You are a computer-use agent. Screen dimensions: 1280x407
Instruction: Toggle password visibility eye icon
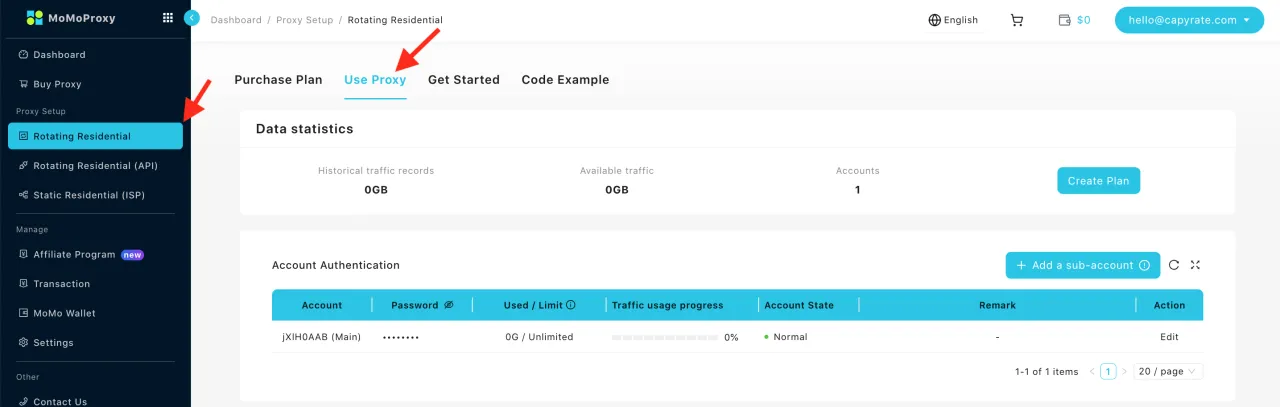[x=448, y=305]
